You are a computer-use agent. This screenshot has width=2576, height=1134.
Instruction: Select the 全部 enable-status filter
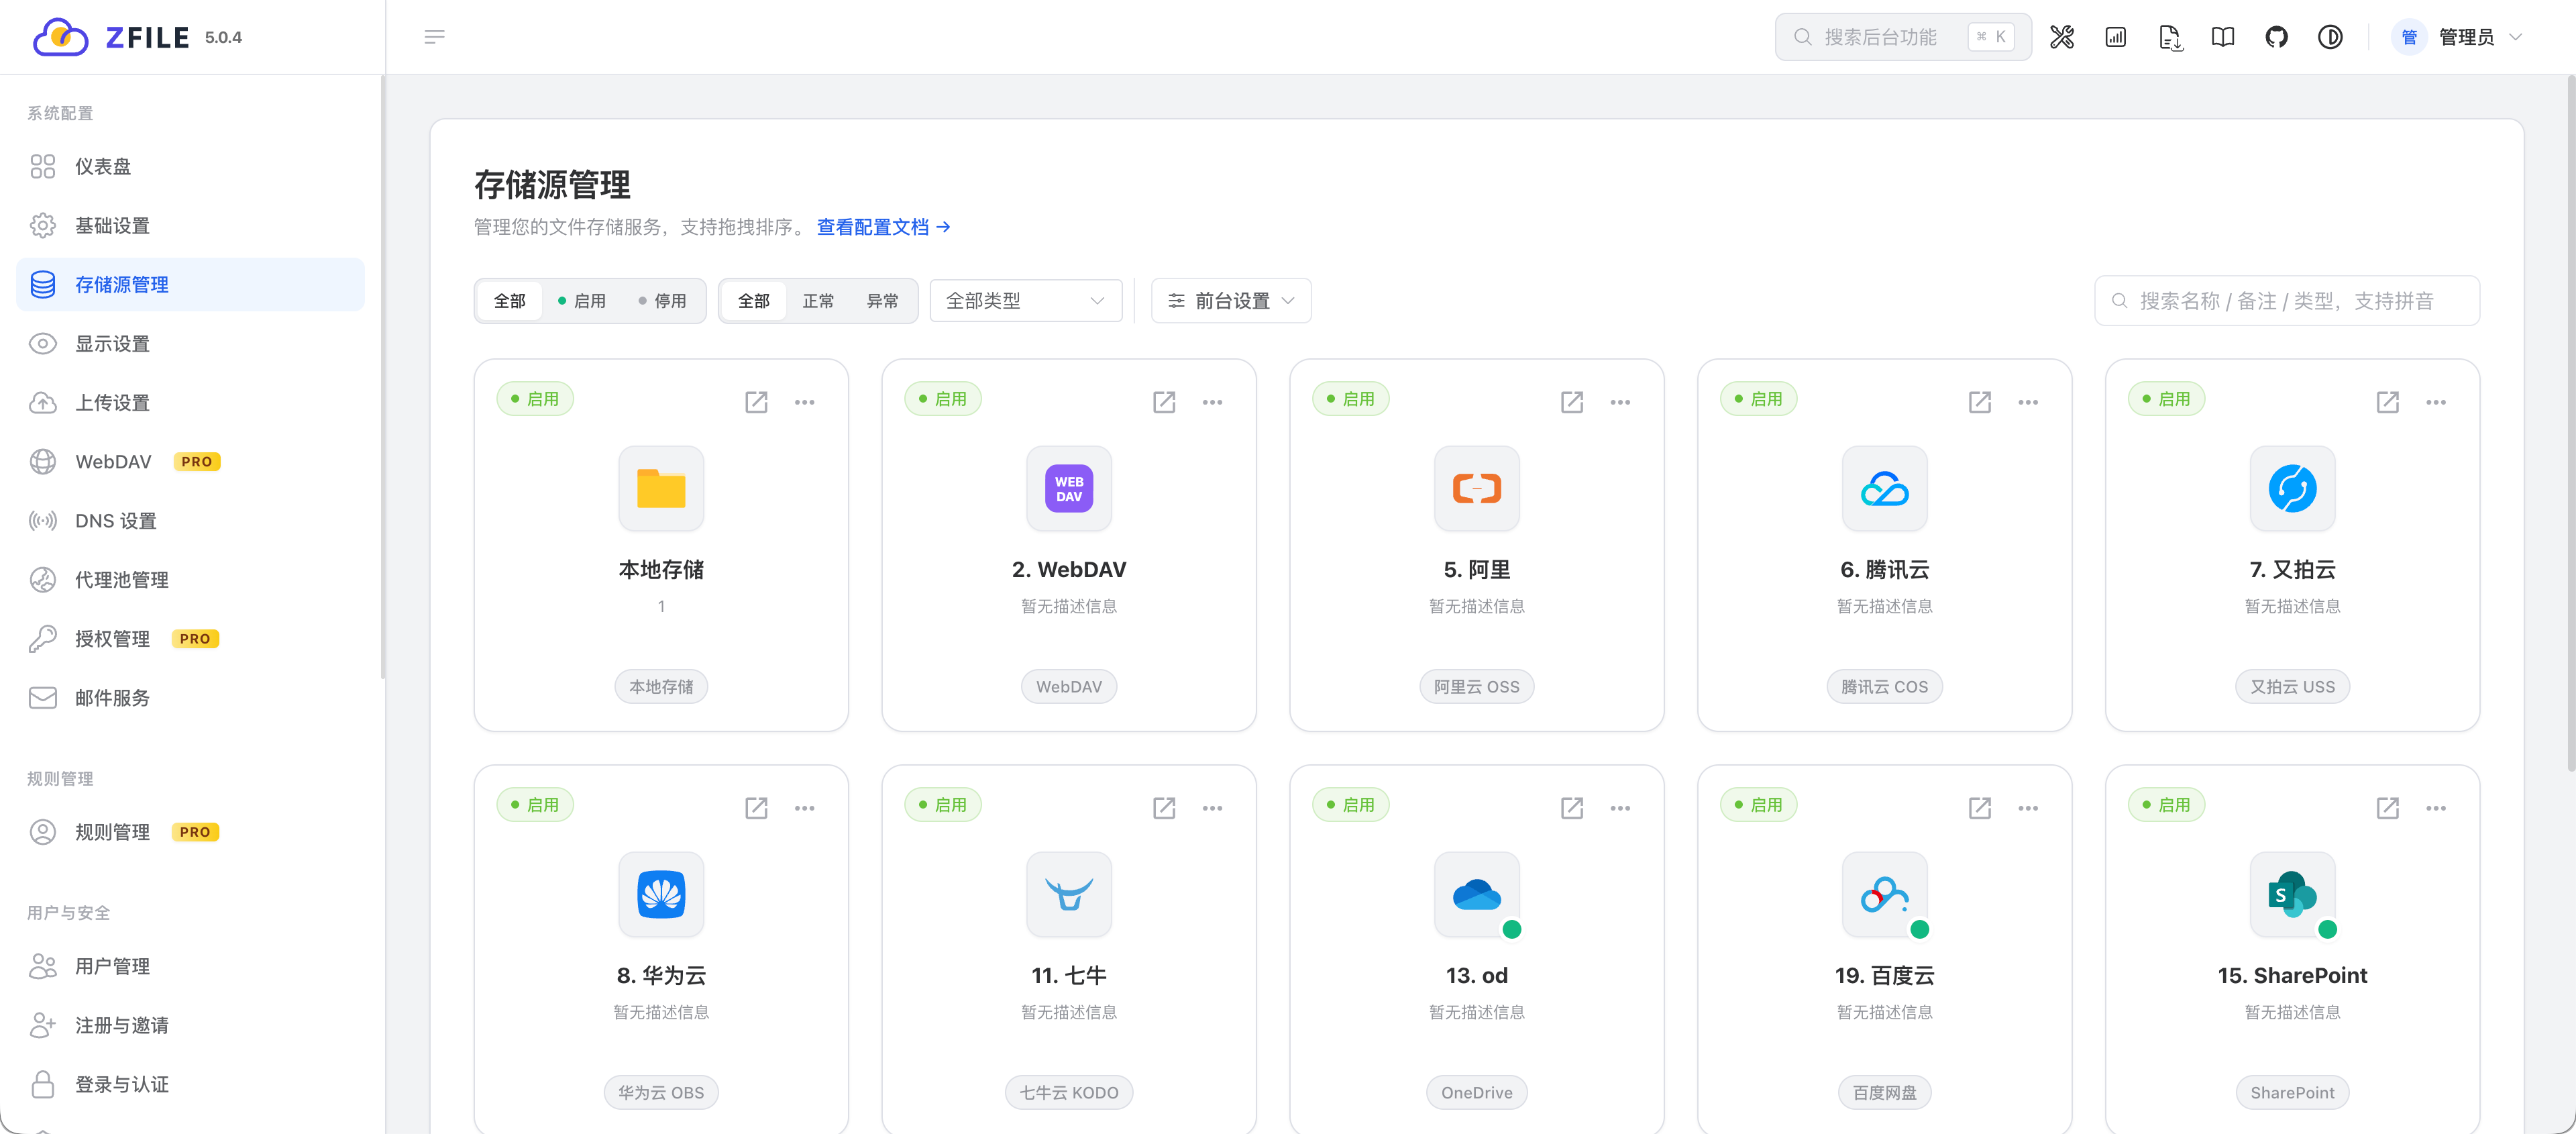coord(510,301)
